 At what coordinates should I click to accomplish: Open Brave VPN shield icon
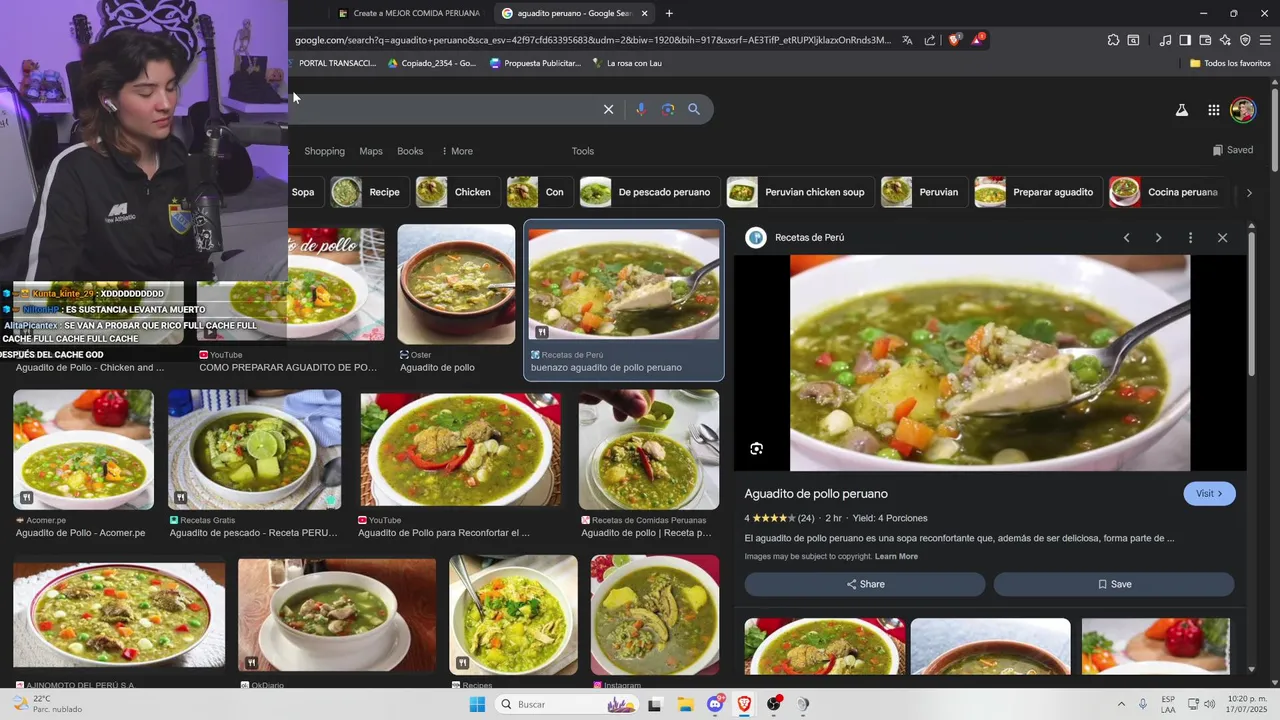pos(1245,40)
